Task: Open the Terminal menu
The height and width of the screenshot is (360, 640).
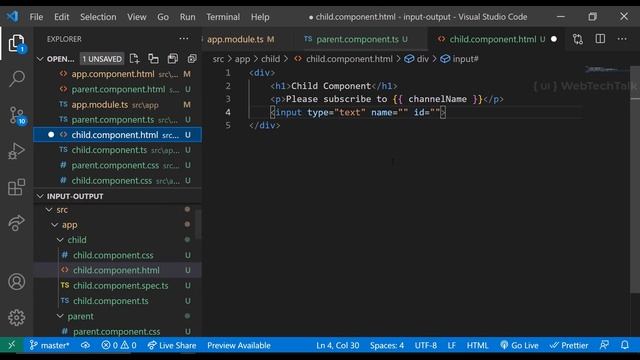Action: 223,17
